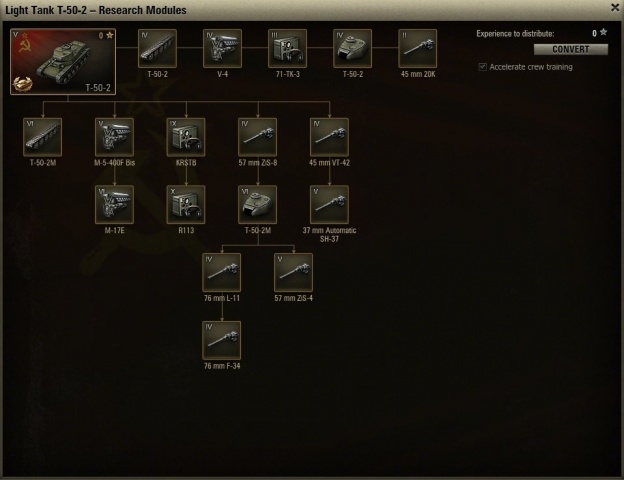Pick the KRSTB radio module

point(186,137)
